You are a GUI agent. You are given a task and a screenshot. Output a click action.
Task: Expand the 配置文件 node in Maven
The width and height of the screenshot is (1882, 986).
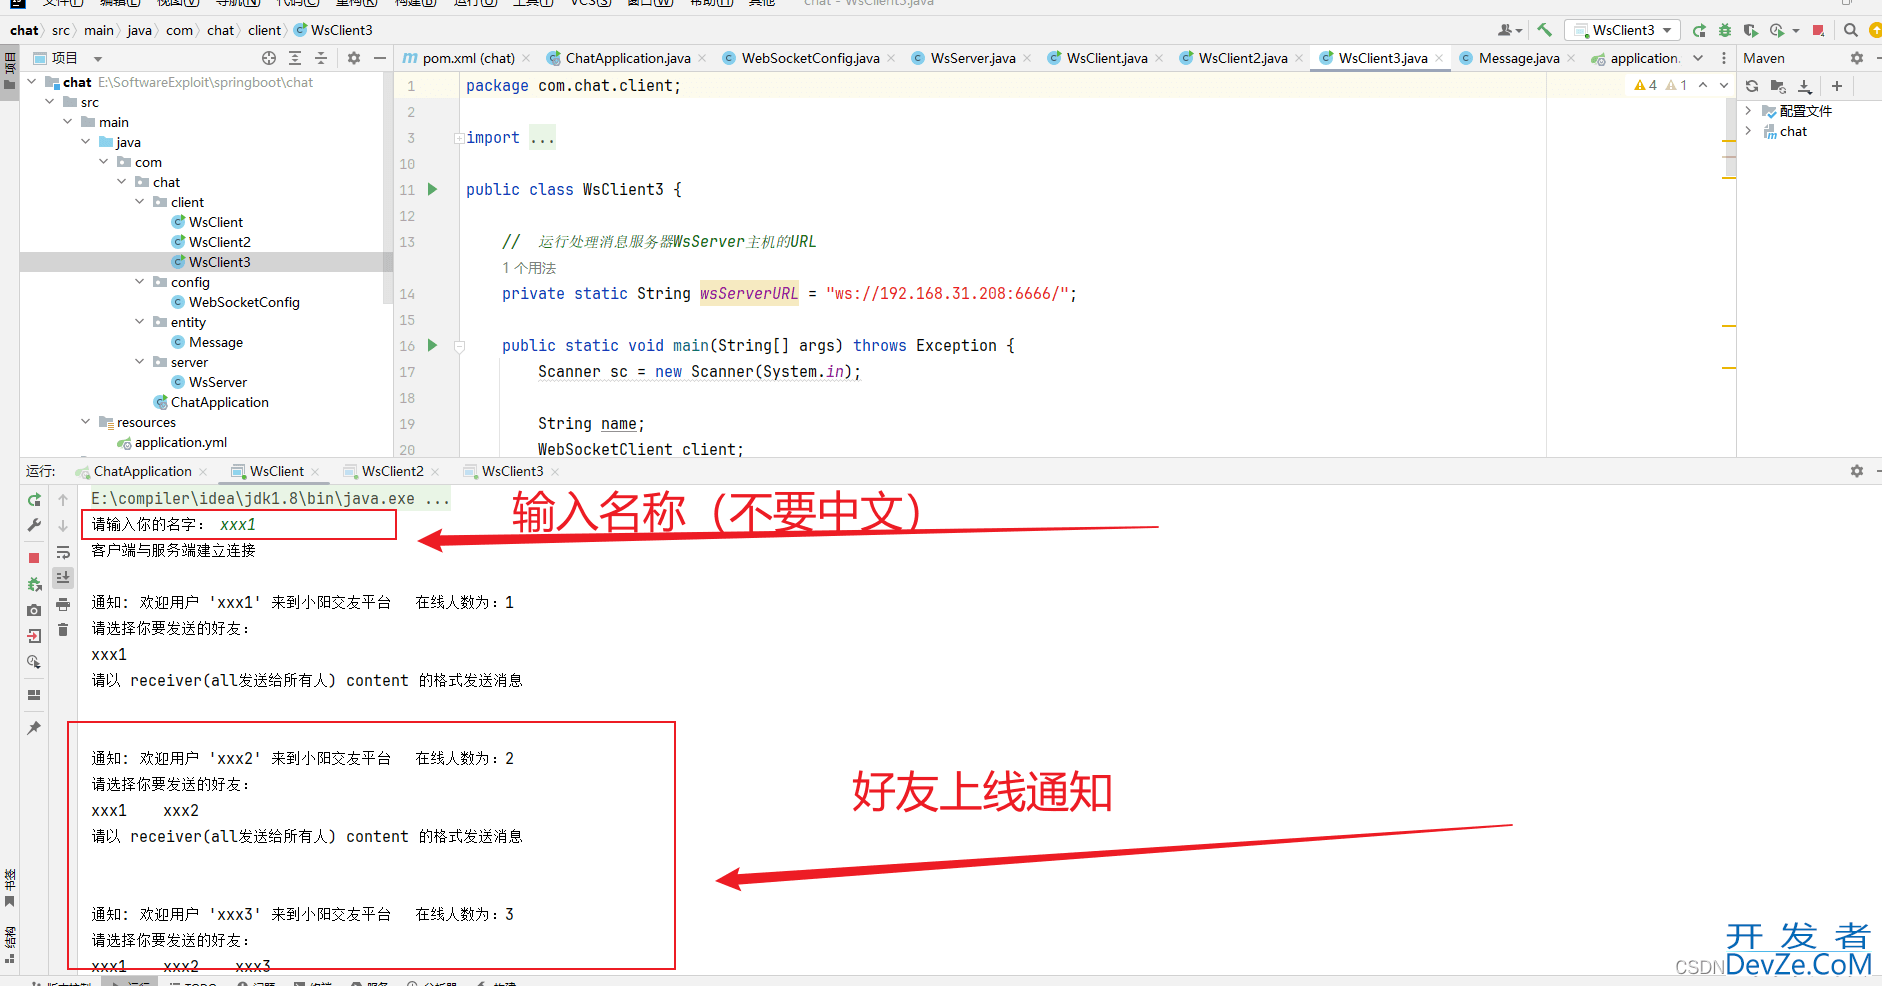(1748, 111)
